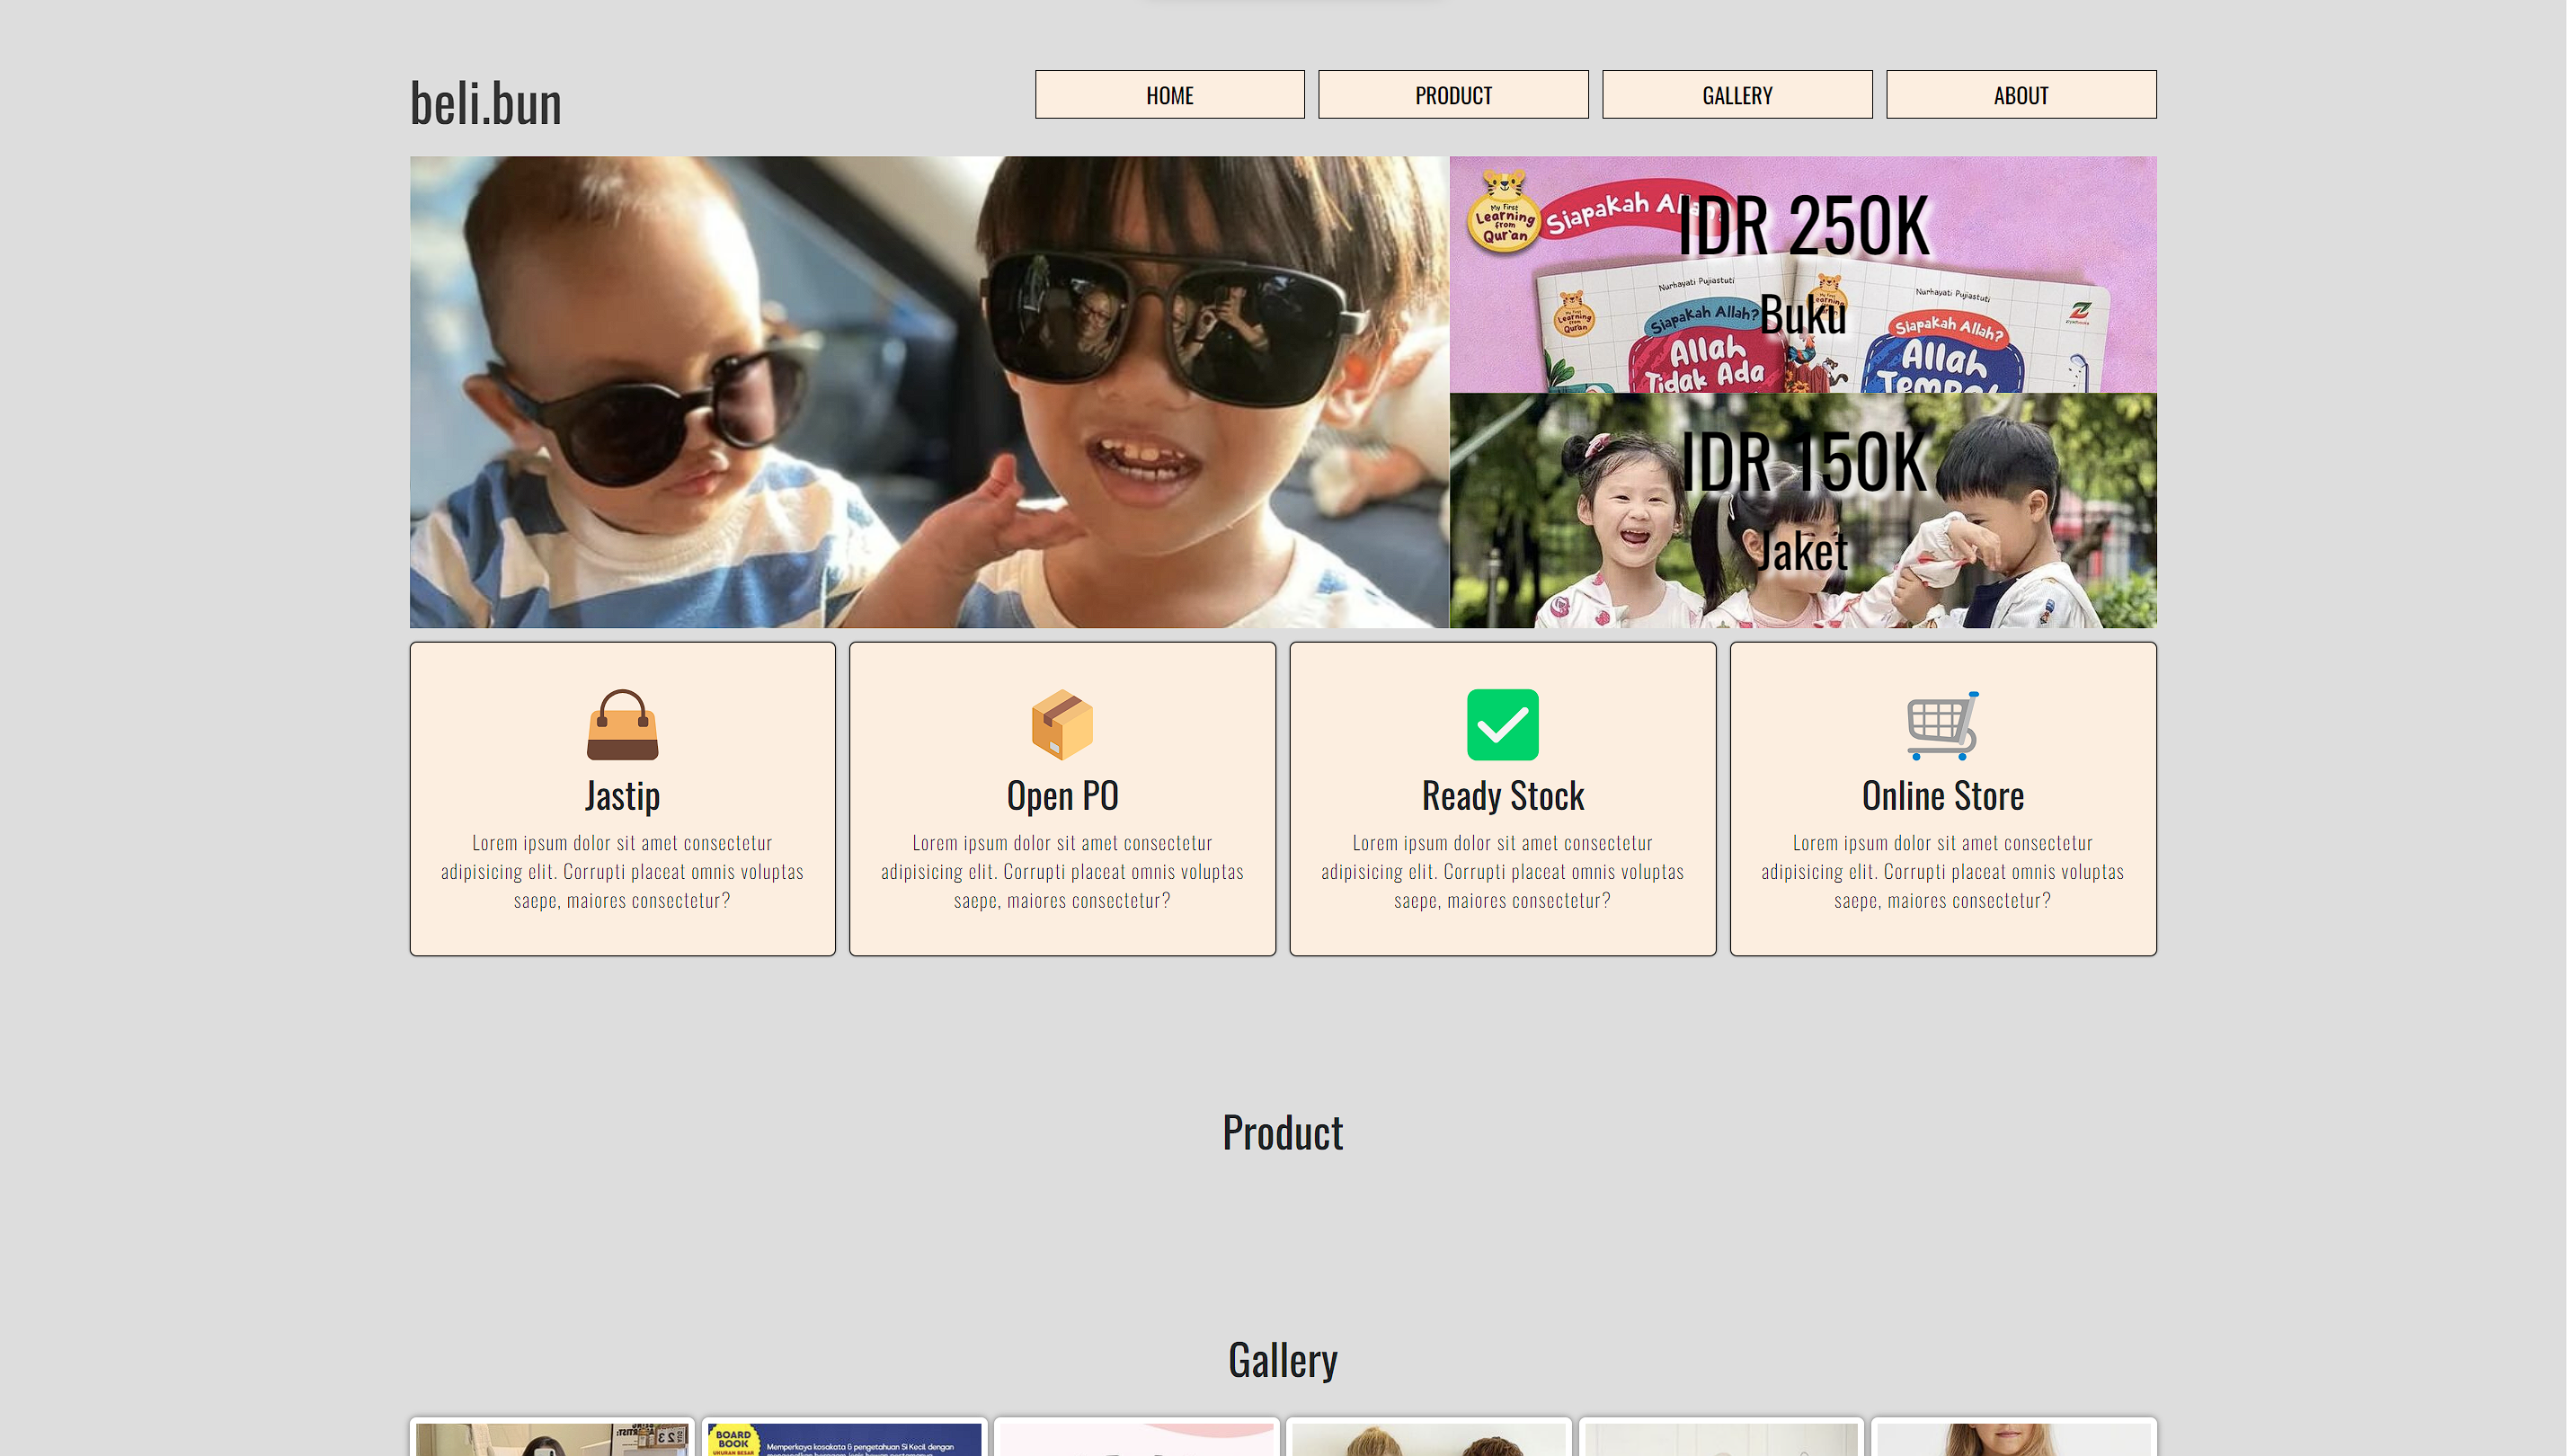2567x1456 pixels.
Task: Click the shopping cart icon above Online Store
Action: [1942, 725]
